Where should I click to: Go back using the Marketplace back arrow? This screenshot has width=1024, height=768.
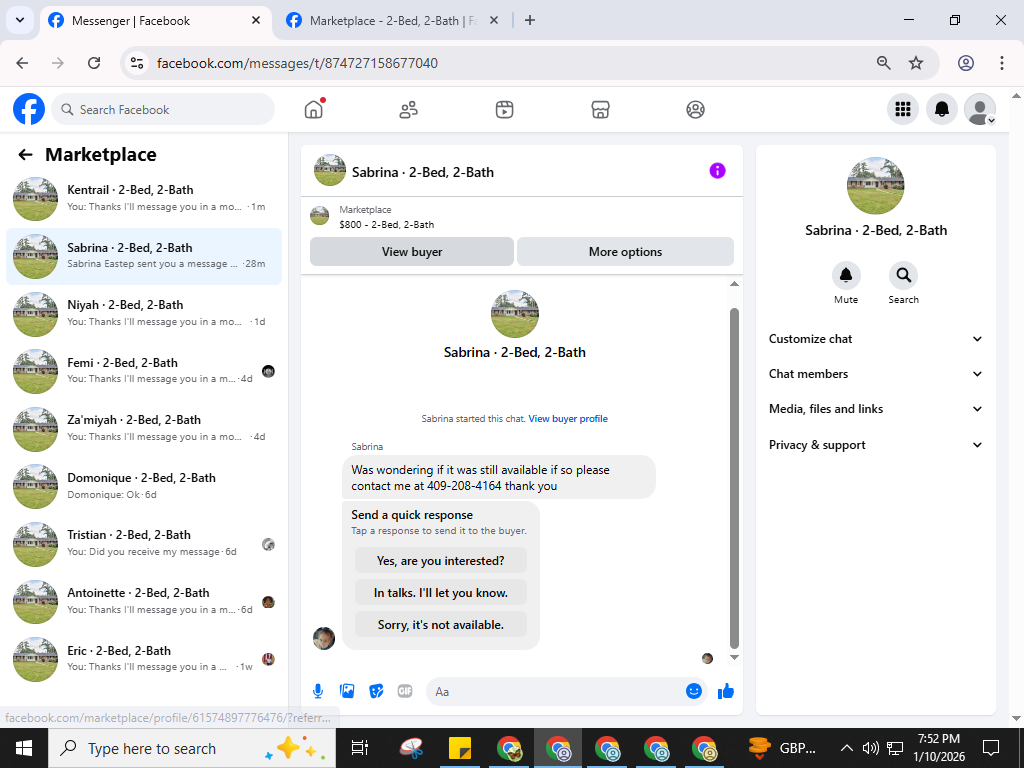point(25,155)
